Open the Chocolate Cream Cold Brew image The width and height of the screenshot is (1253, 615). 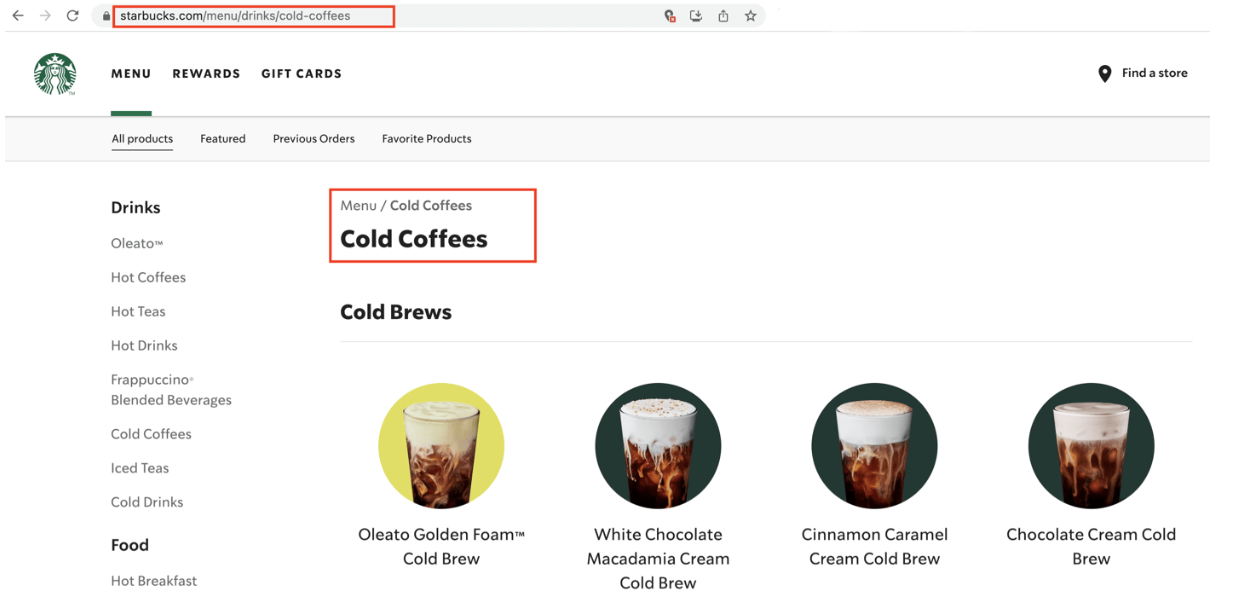pos(1091,446)
